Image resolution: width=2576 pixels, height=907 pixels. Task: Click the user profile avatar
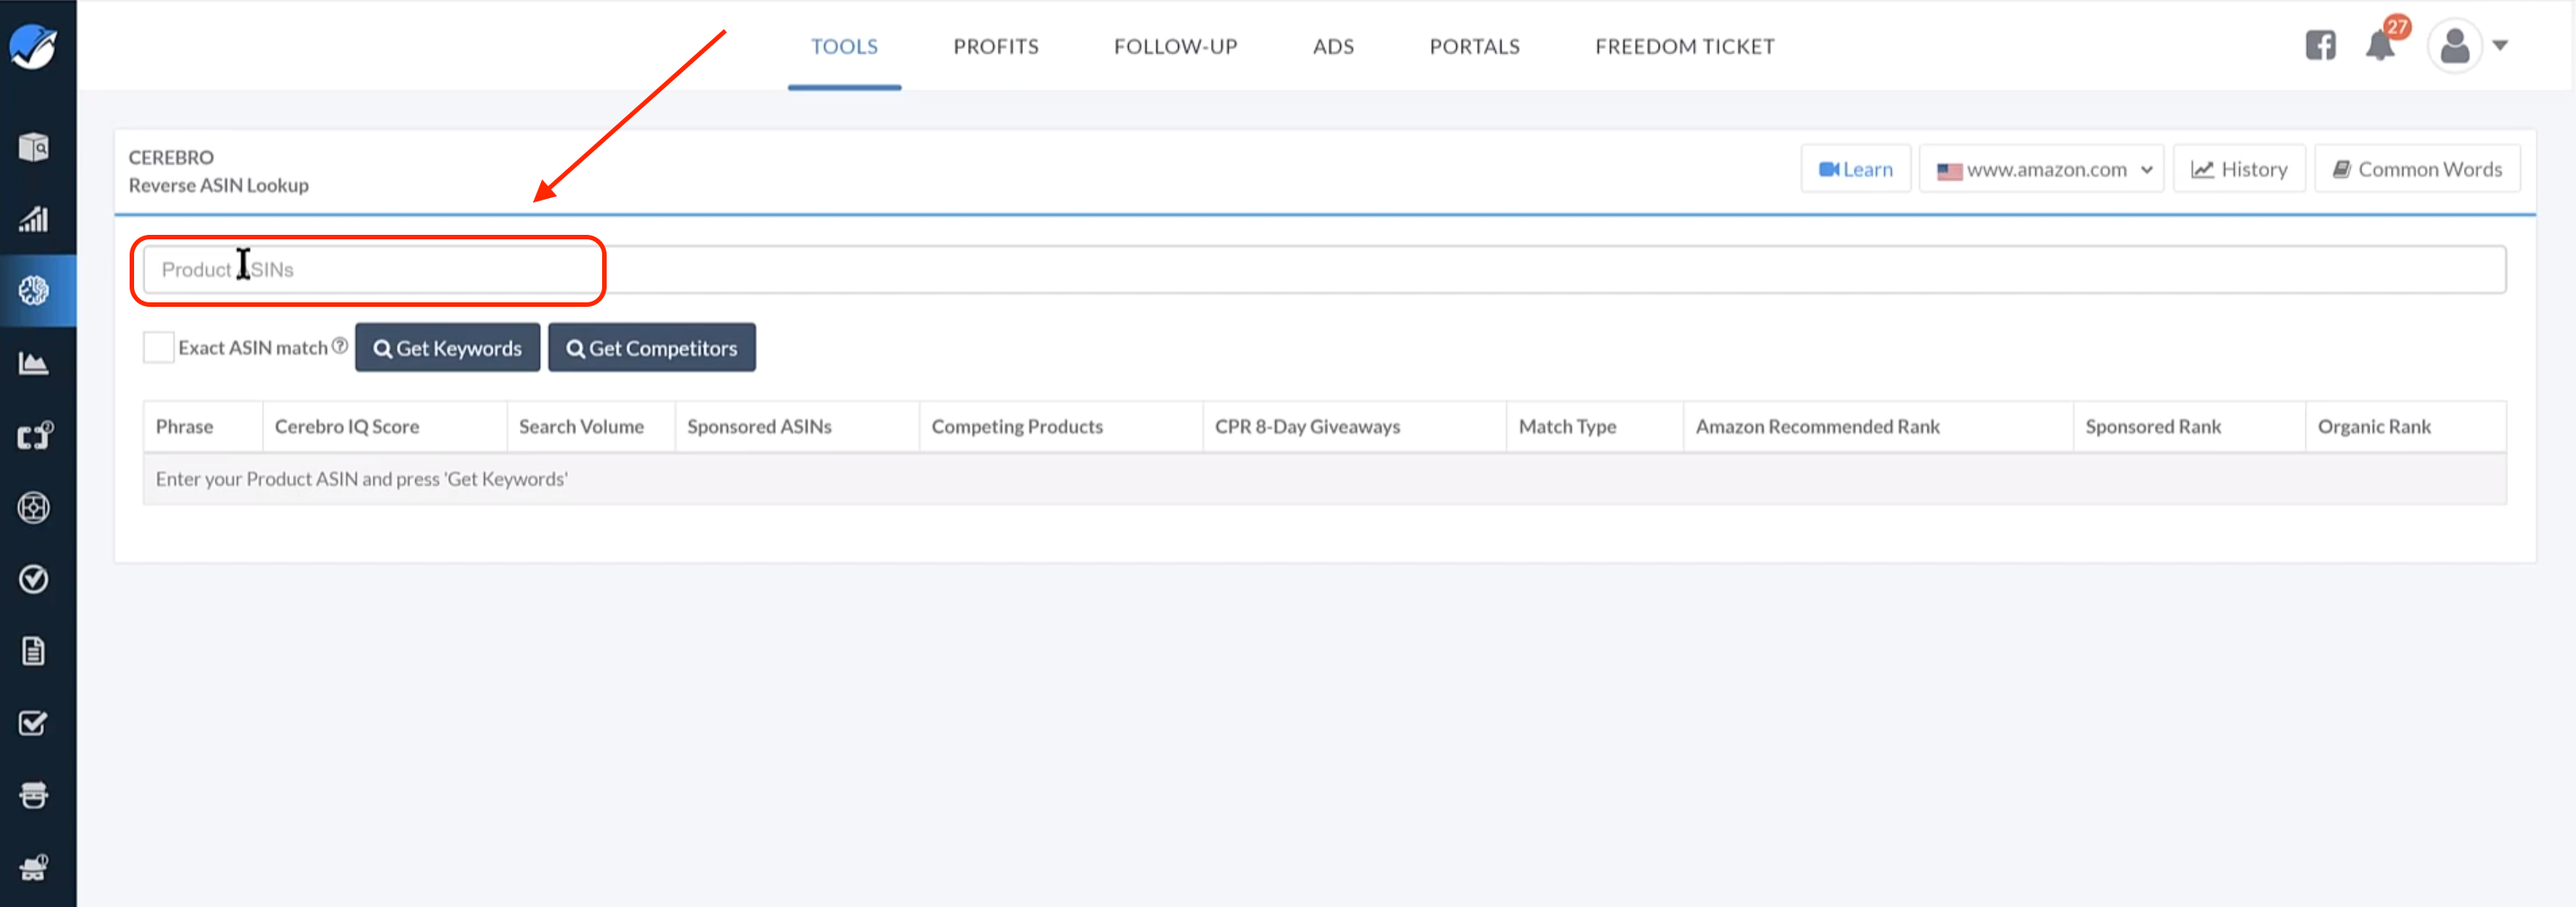(x=2454, y=46)
